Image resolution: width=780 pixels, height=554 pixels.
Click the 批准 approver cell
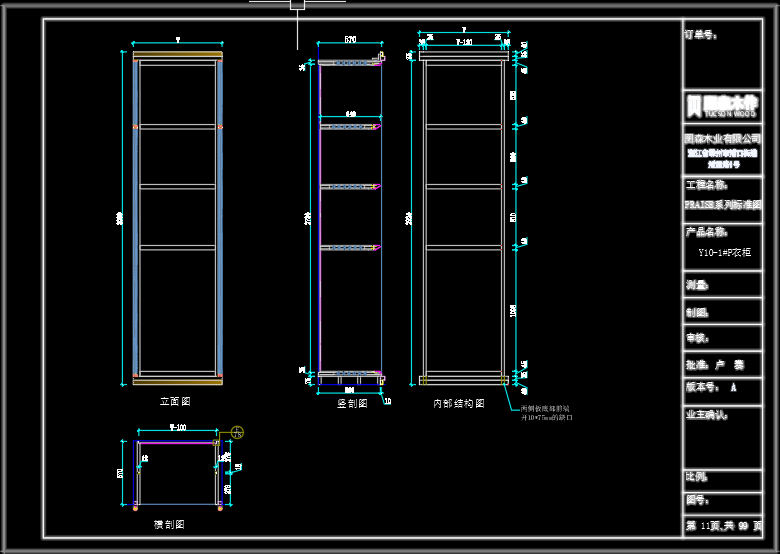point(722,365)
